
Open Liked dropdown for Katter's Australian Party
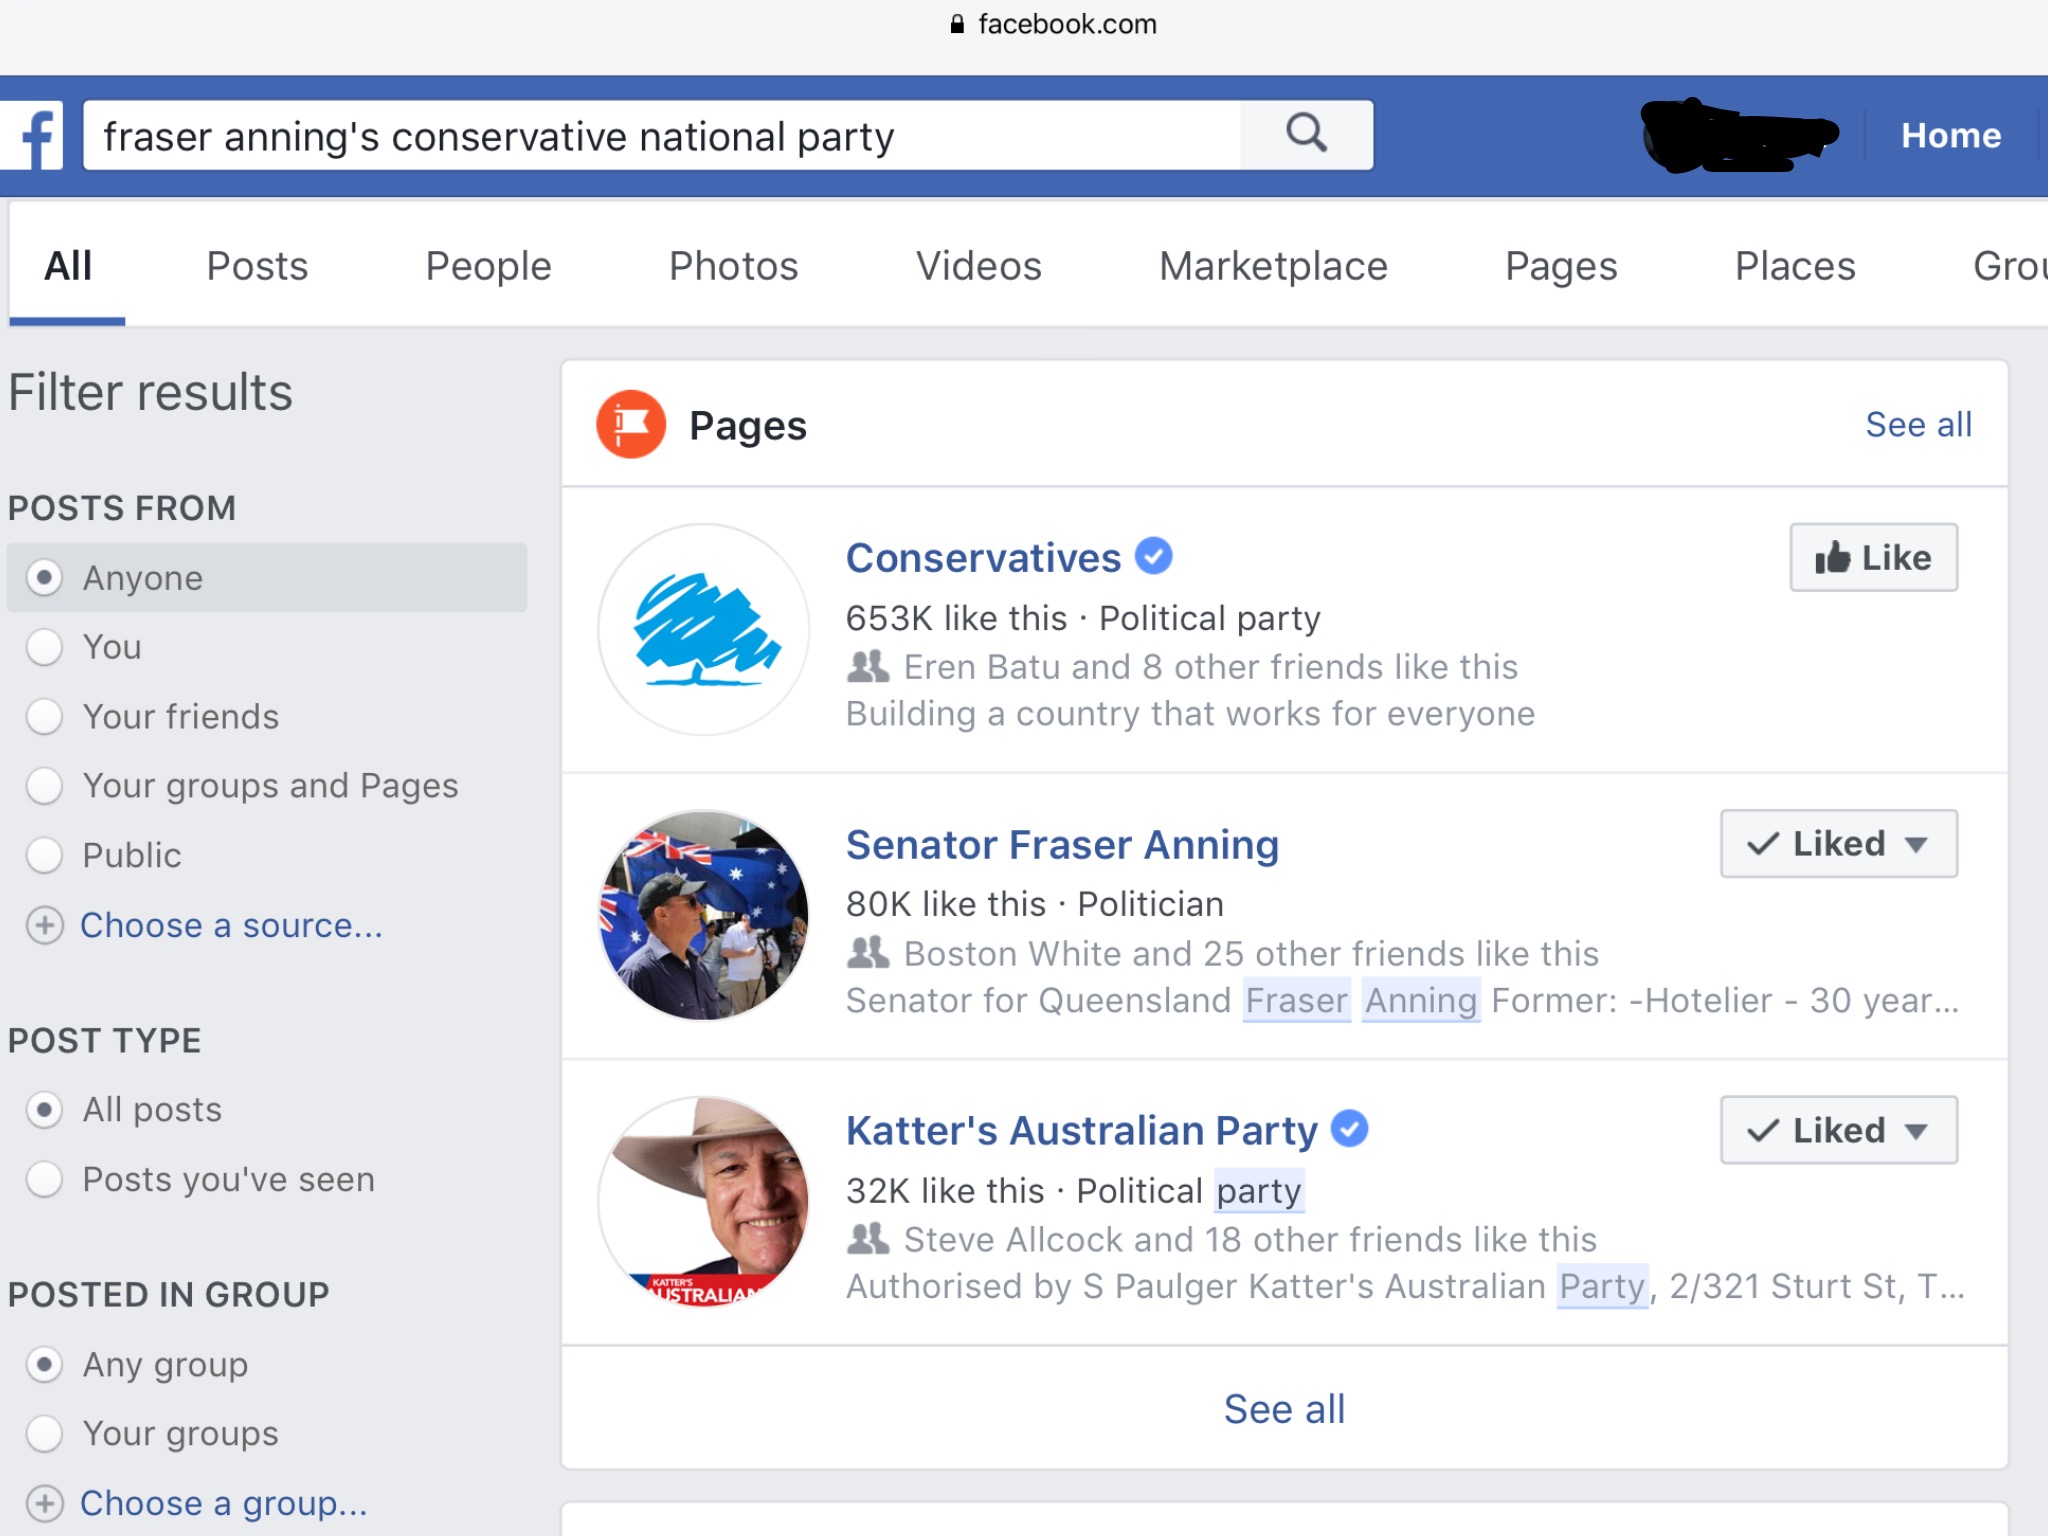click(1839, 1130)
